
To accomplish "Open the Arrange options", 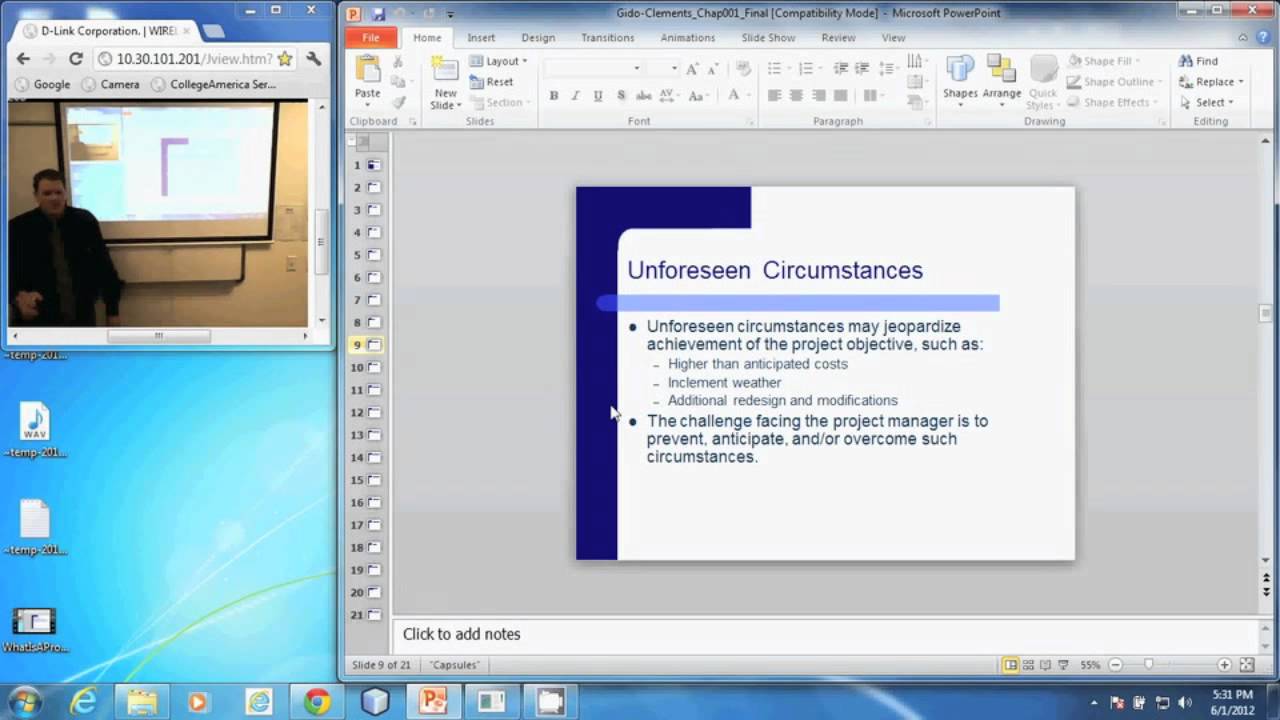I will pos(1001,78).
